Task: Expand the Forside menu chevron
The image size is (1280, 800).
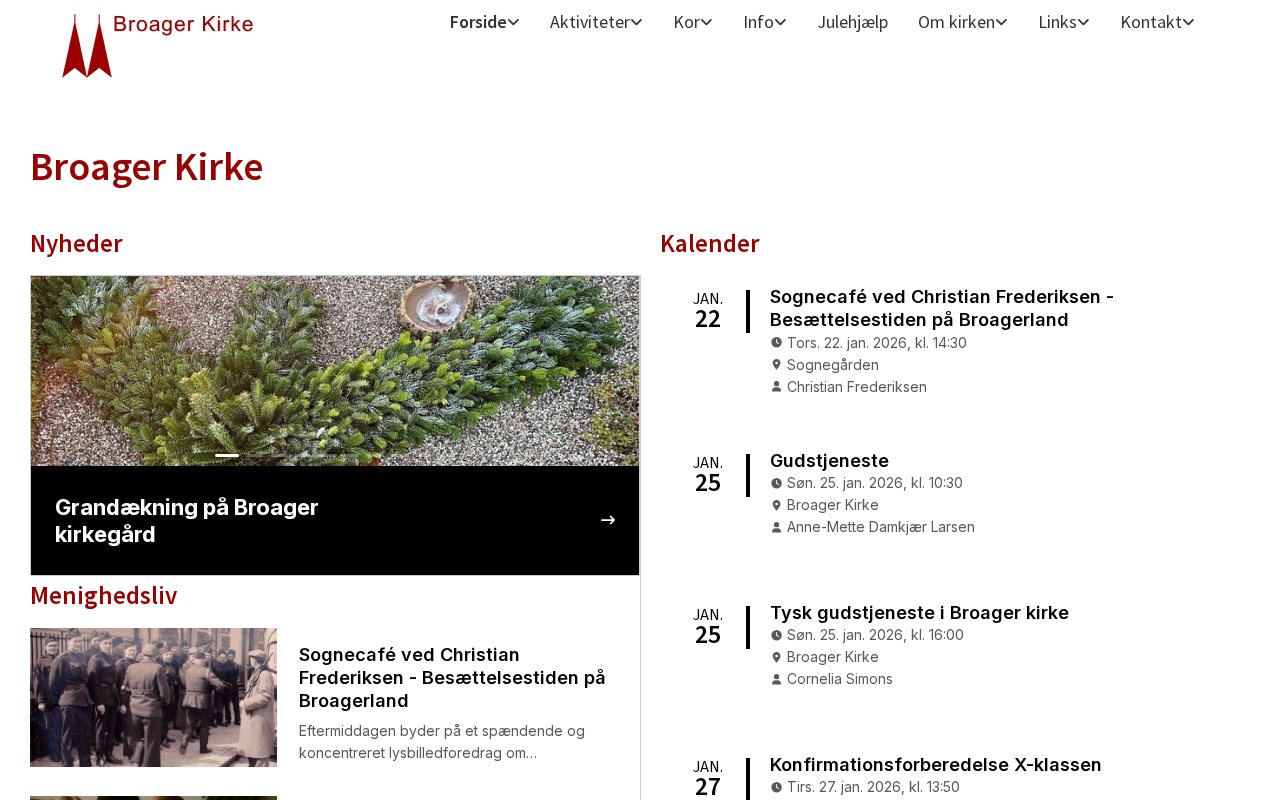Action: (513, 22)
